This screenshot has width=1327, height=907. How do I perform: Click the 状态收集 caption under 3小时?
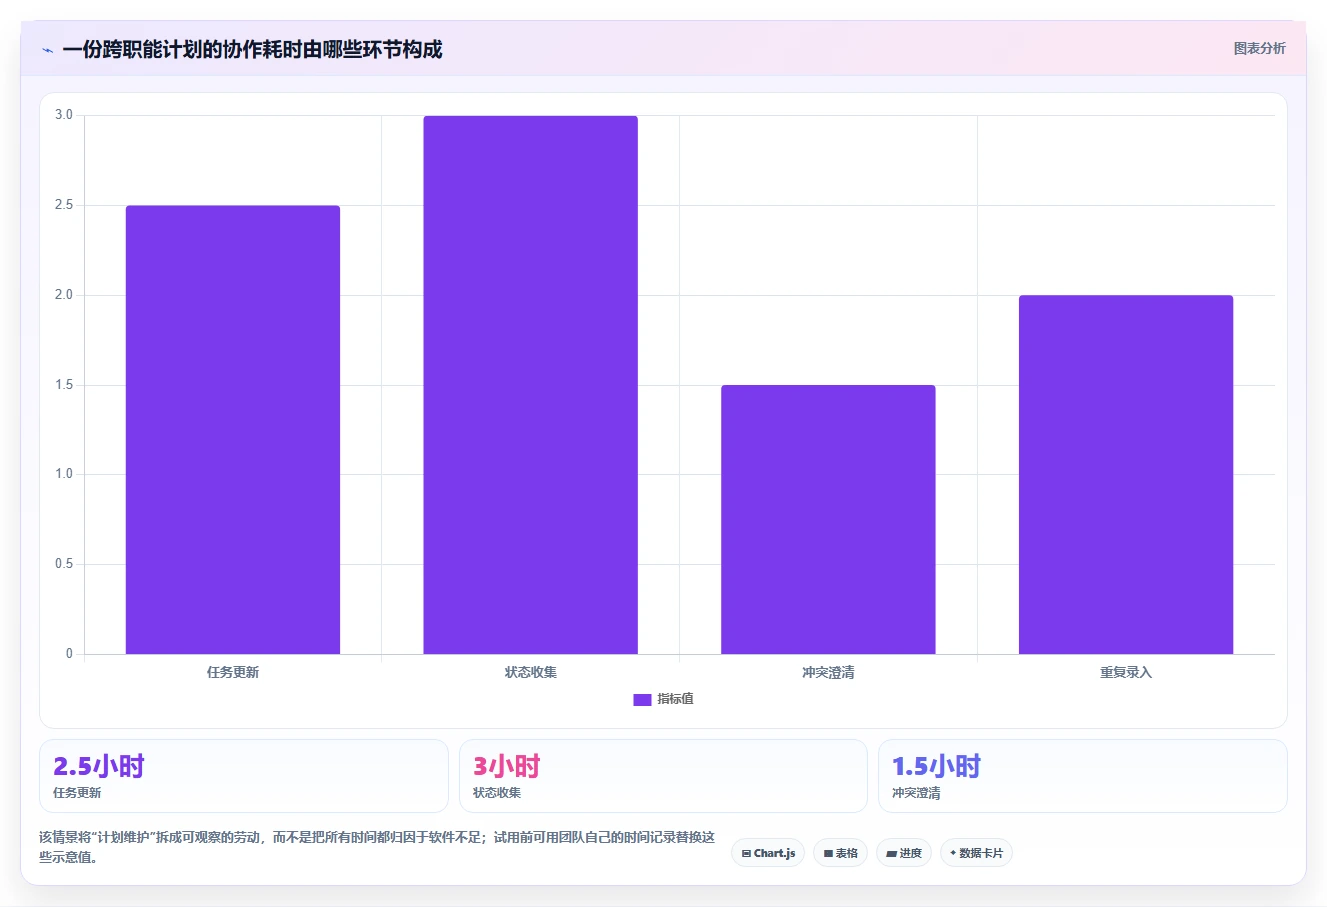(x=497, y=793)
